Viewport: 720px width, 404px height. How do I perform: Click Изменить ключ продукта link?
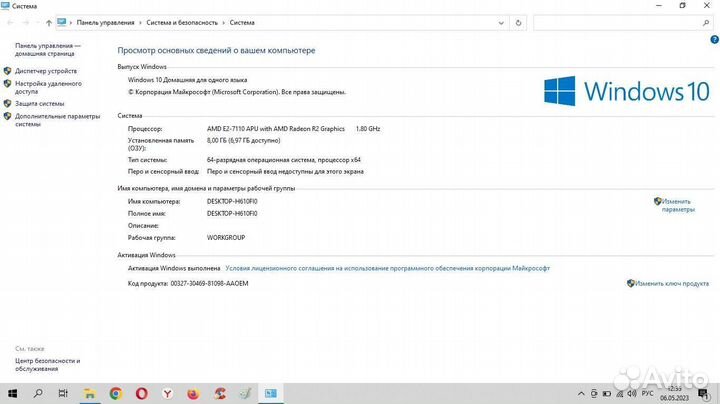[x=672, y=284]
